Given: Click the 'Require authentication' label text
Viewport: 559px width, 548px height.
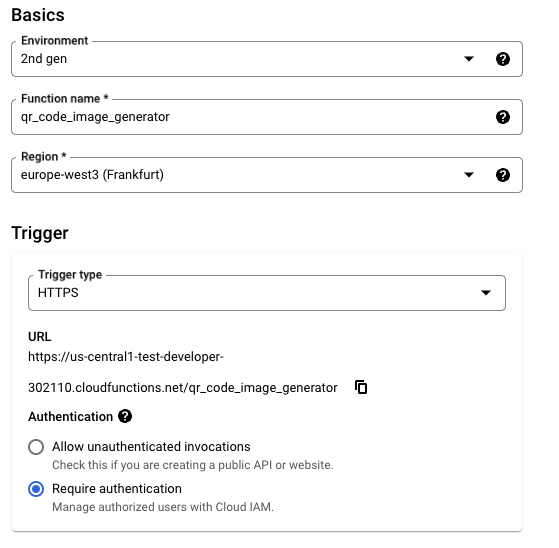Looking at the screenshot, I should coord(117,489).
